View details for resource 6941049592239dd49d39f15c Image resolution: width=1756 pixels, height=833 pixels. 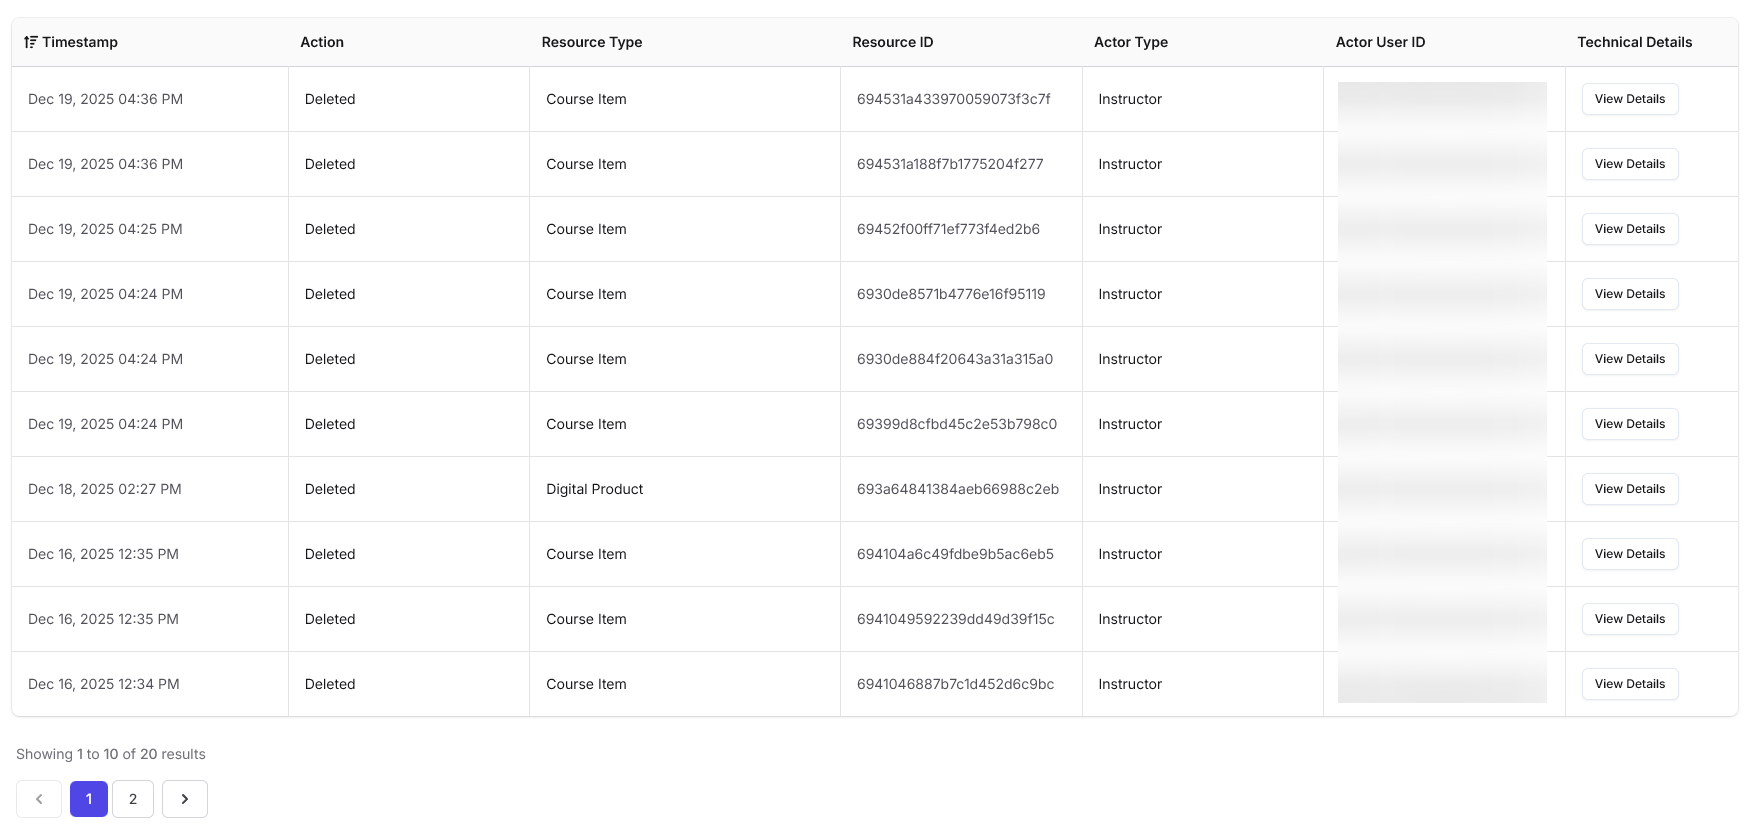click(1629, 619)
